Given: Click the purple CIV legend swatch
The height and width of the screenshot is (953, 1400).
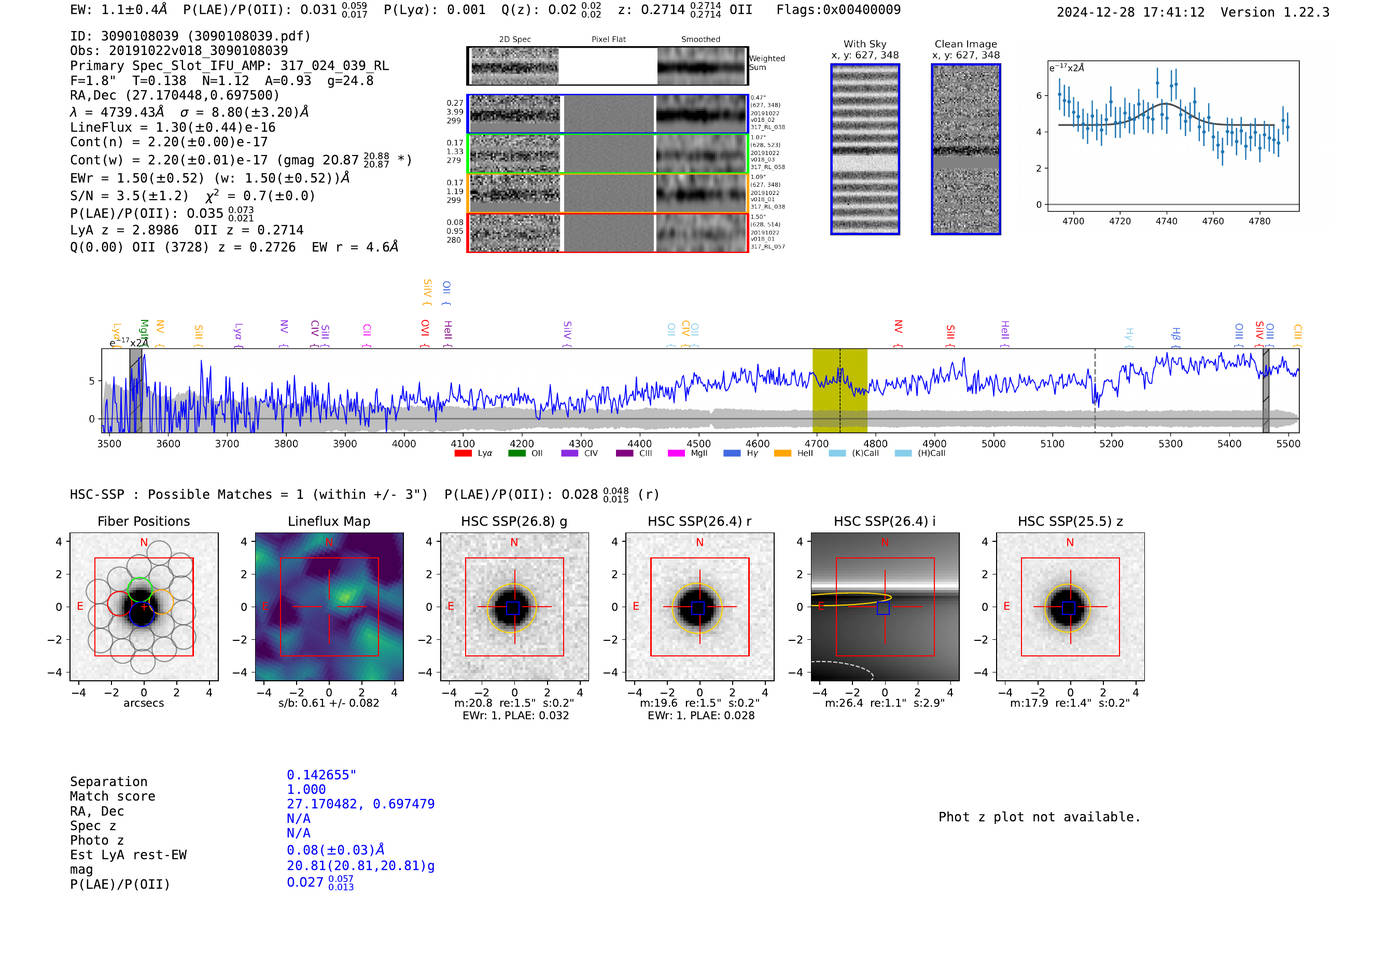Looking at the screenshot, I should coord(570,453).
